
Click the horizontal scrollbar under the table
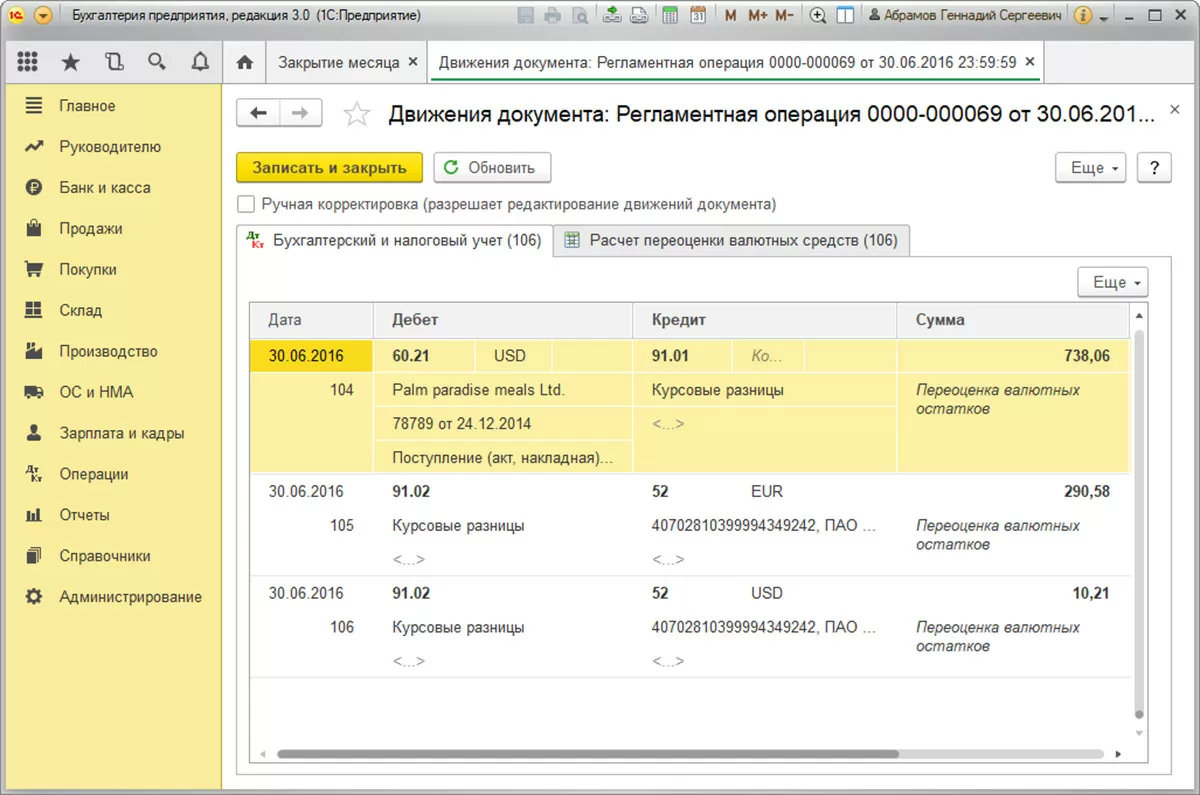coord(588,753)
